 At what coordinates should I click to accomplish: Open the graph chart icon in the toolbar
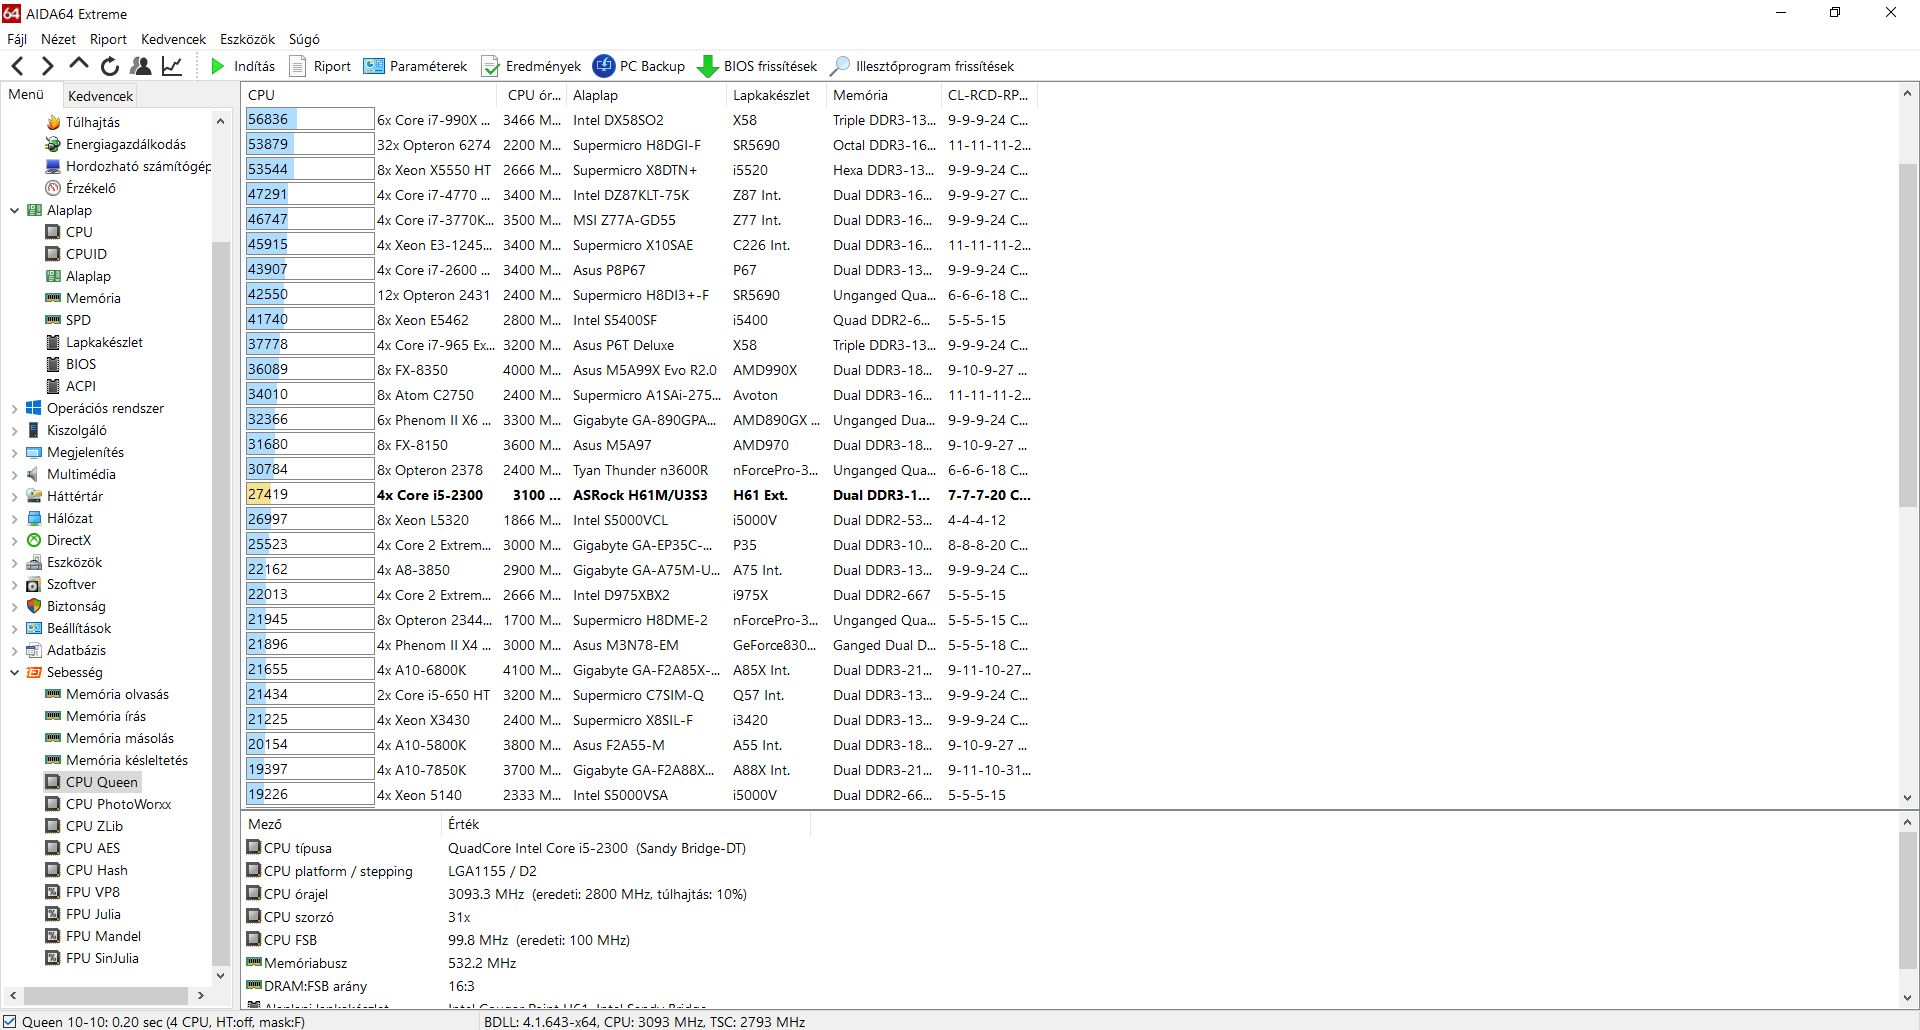pos(172,66)
